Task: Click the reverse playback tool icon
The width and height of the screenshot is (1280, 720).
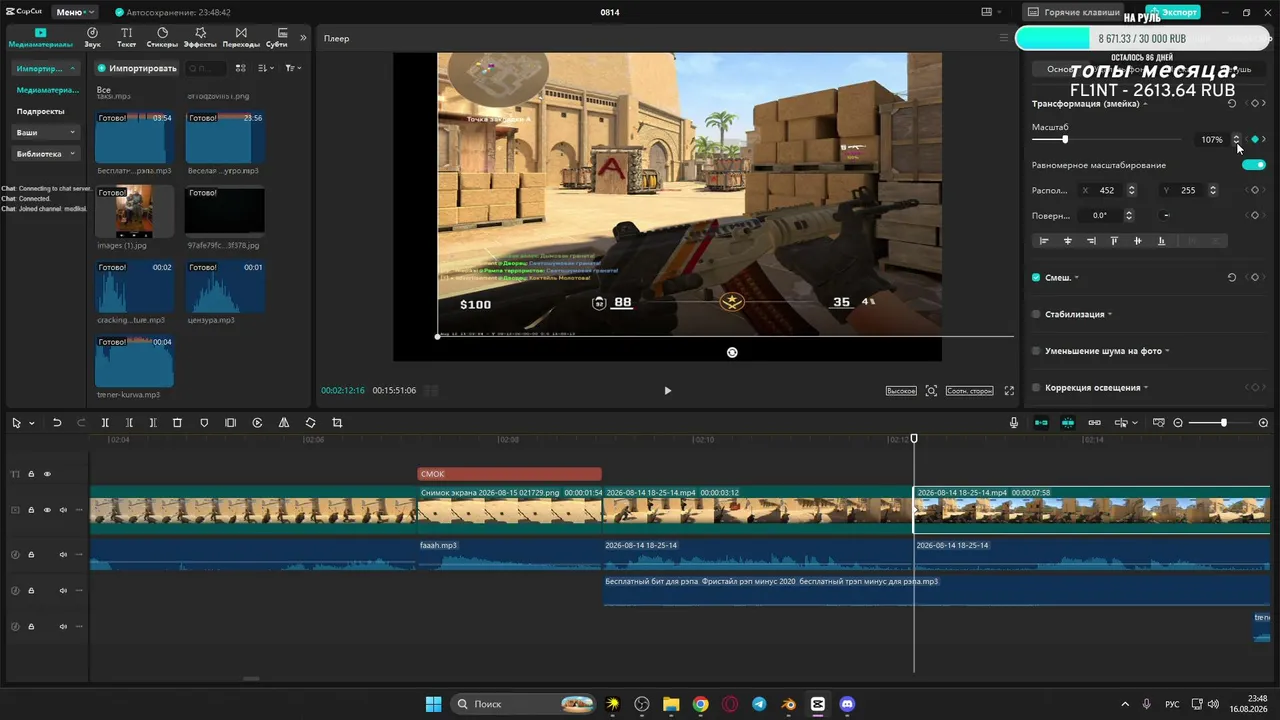Action: [x=257, y=423]
